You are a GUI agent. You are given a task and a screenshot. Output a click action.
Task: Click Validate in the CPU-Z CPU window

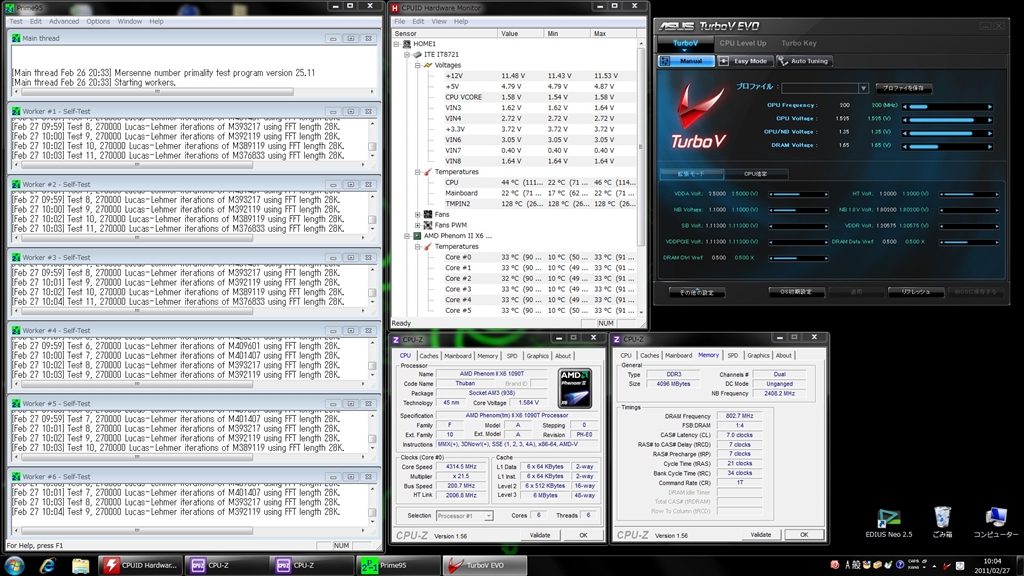[540, 535]
